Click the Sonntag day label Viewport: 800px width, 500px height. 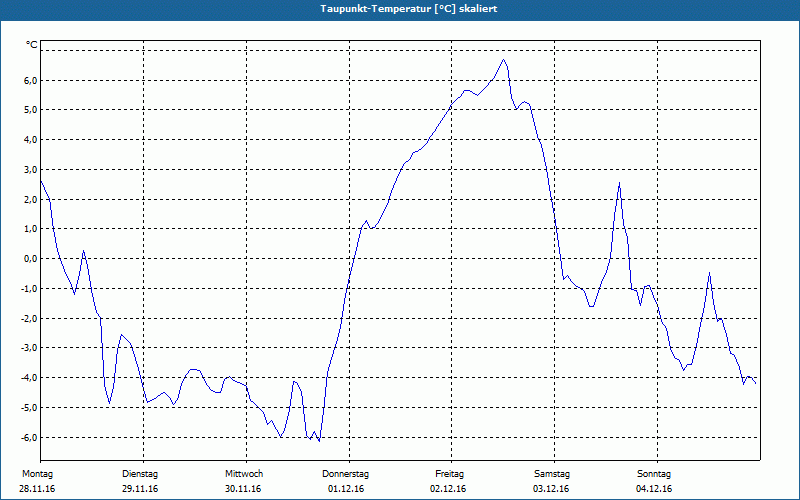pos(654,474)
